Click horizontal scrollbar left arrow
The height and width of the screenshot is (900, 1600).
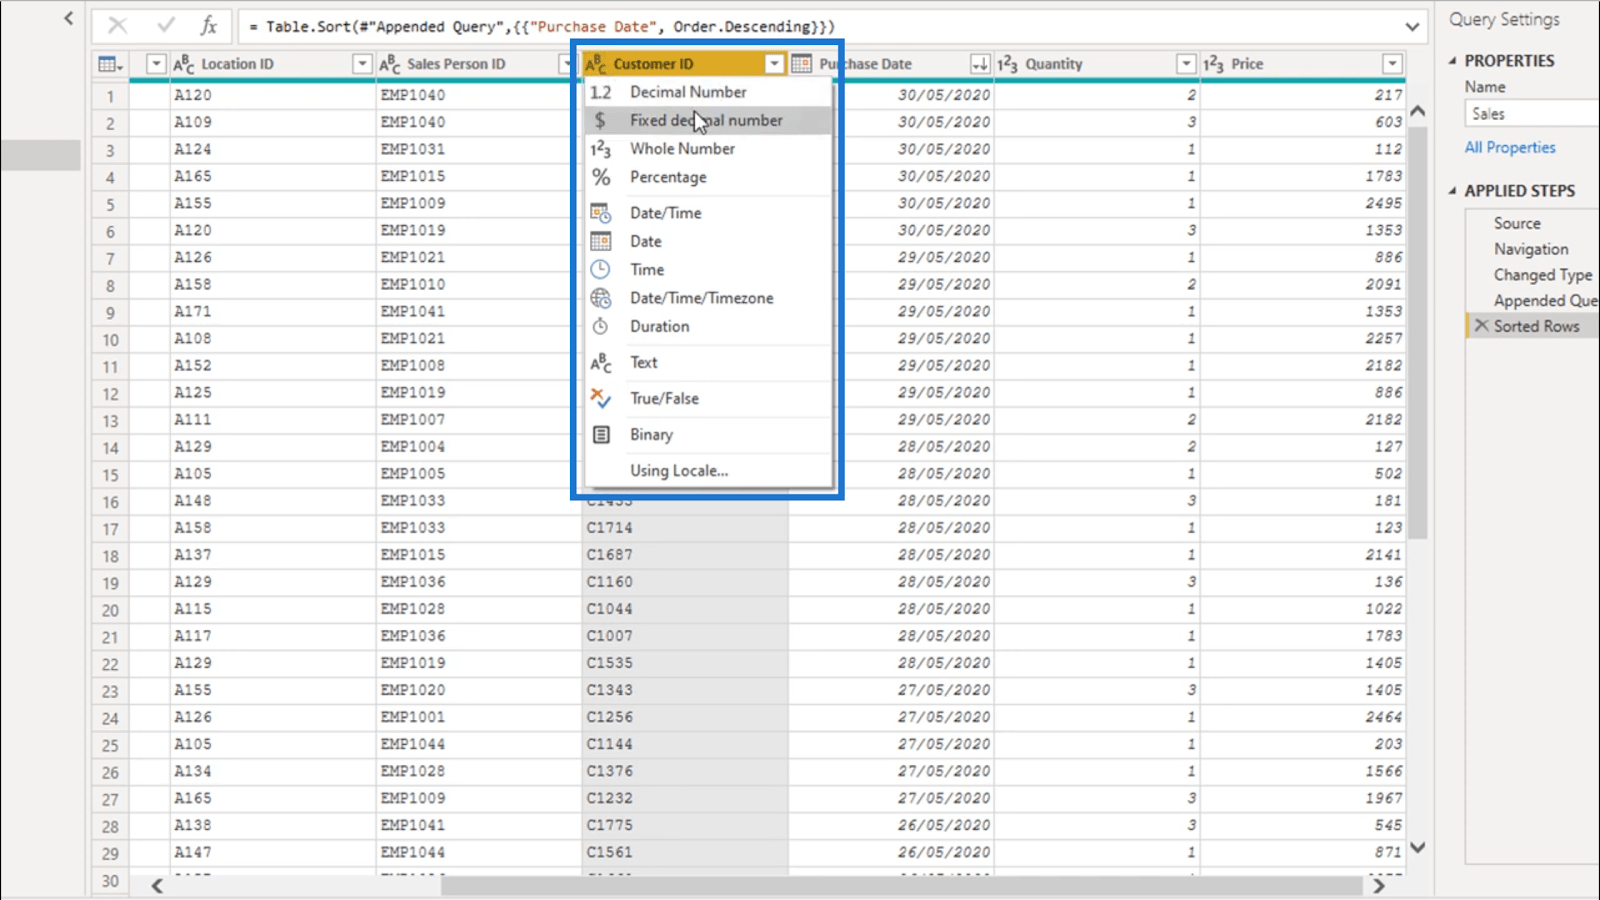point(157,886)
